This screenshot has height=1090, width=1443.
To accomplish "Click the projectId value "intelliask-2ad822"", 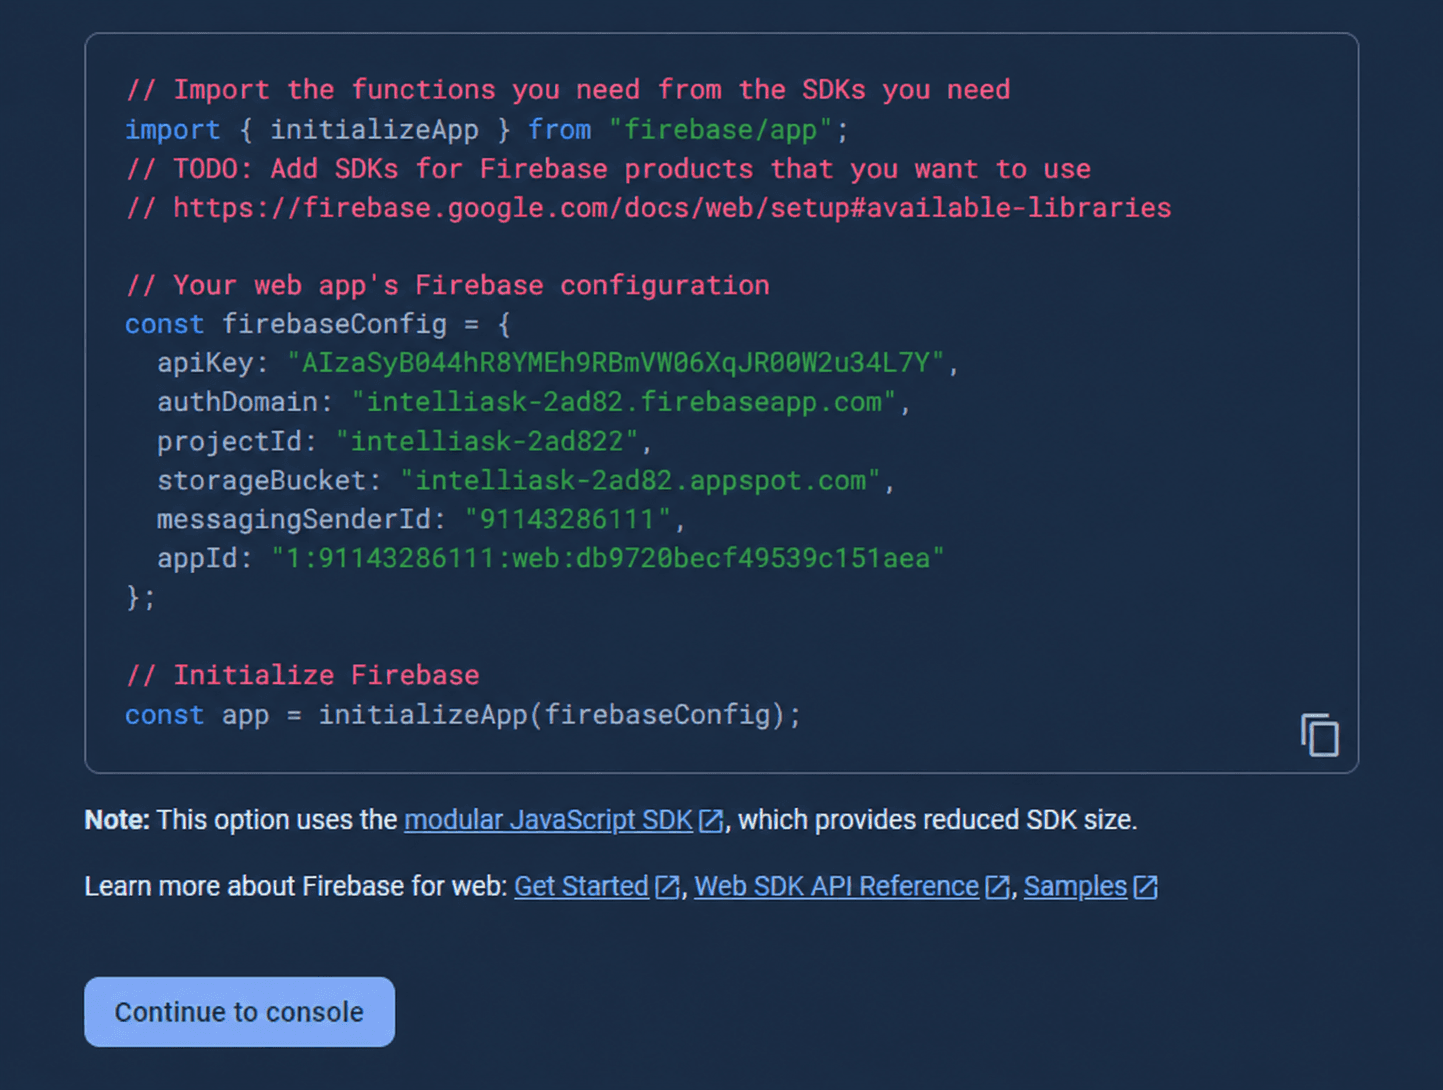I will [x=487, y=441].
